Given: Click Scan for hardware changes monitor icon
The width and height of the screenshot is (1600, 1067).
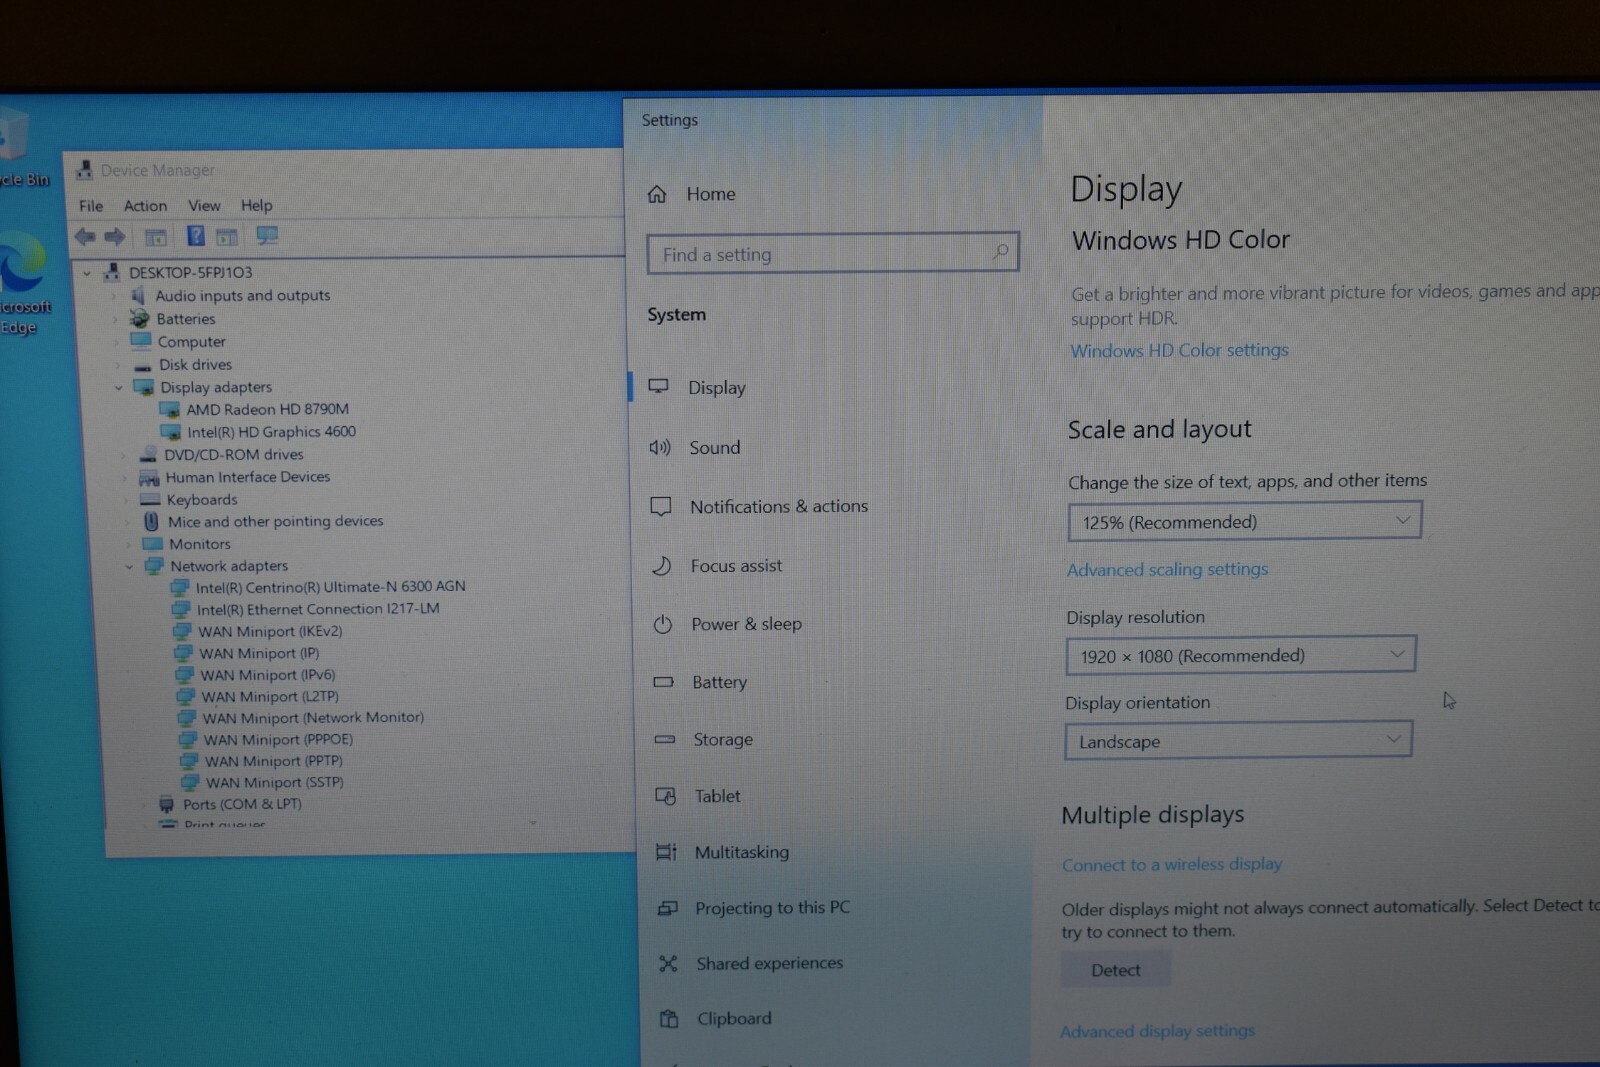Looking at the screenshot, I should (267, 236).
